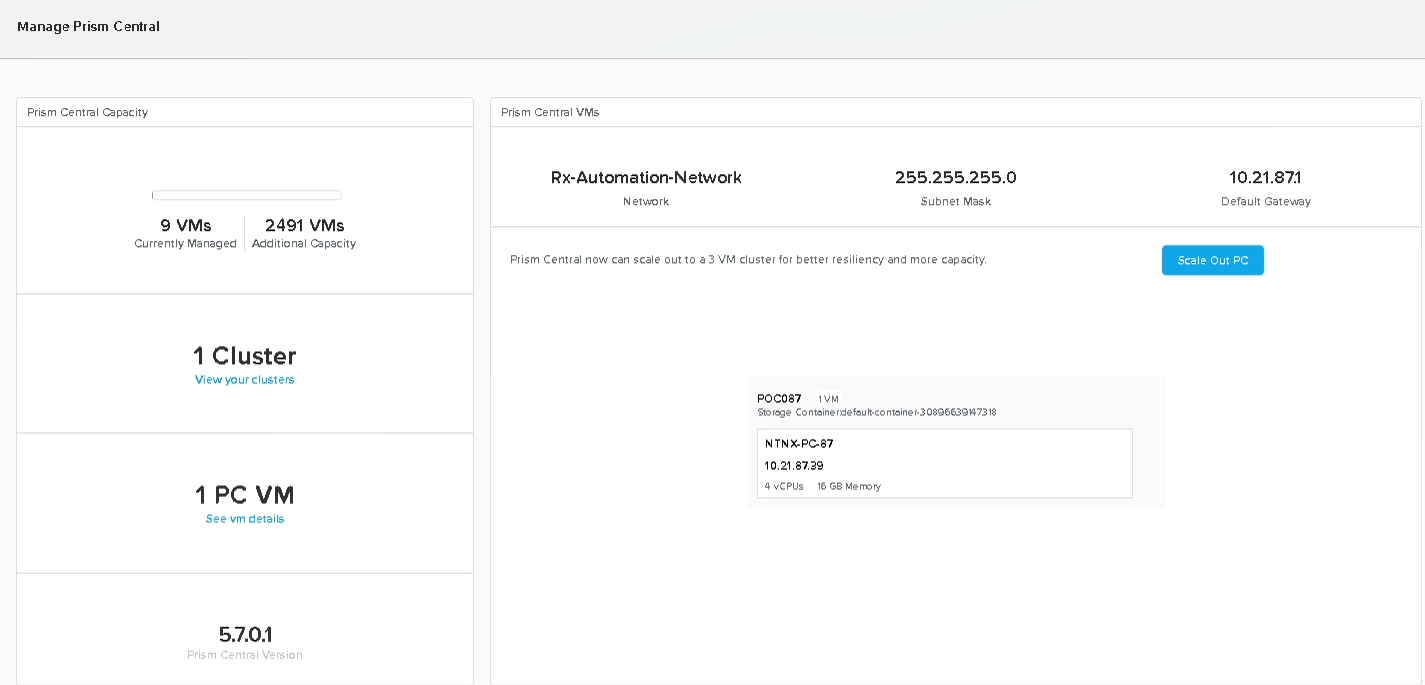
Task: Click the 10.21.87.39 VM IP address
Action: [x=794, y=466]
